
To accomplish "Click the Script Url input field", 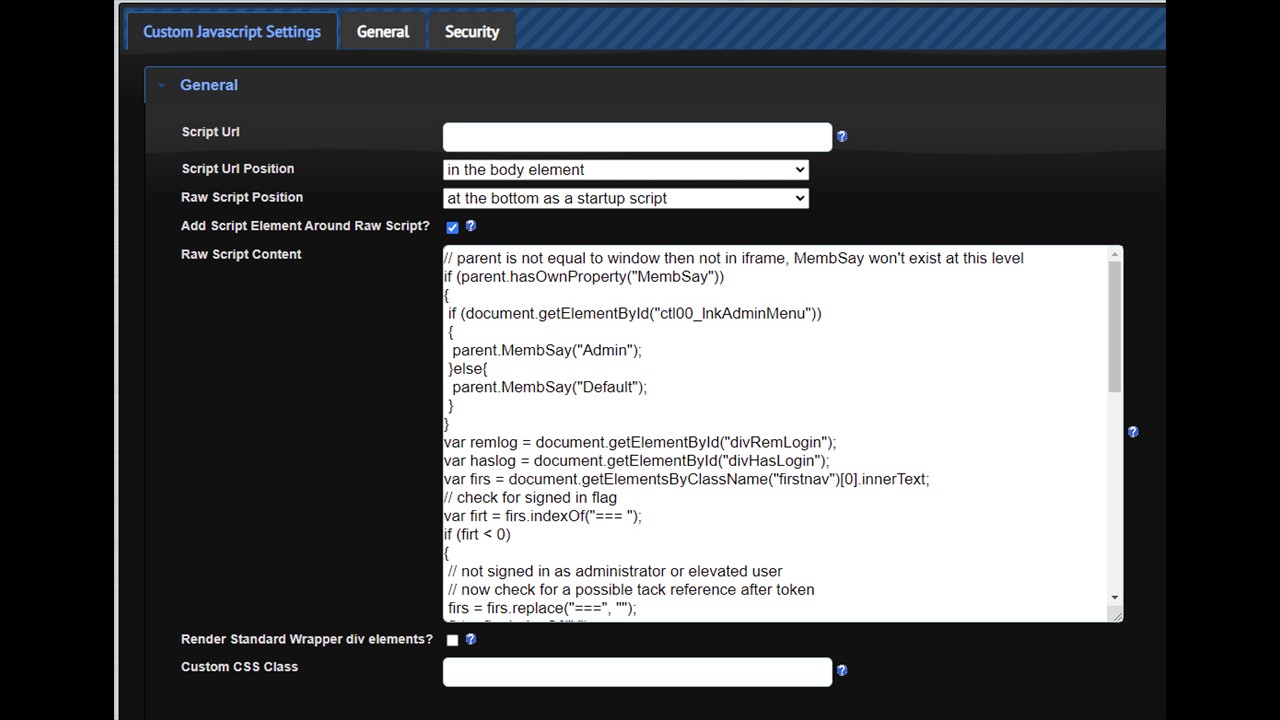I will (637, 137).
